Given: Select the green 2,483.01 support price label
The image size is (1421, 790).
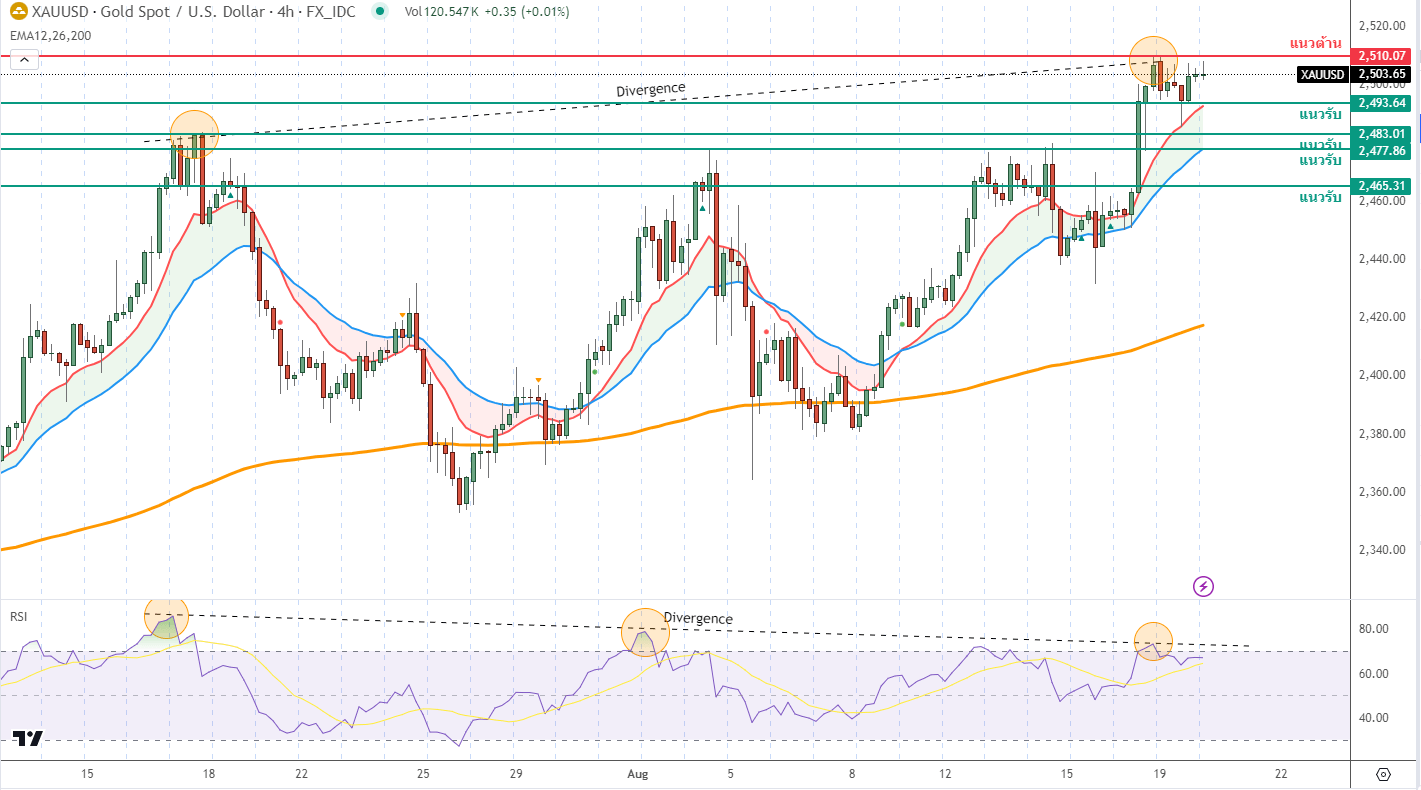Looking at the screenshot, I should 1380,134.
